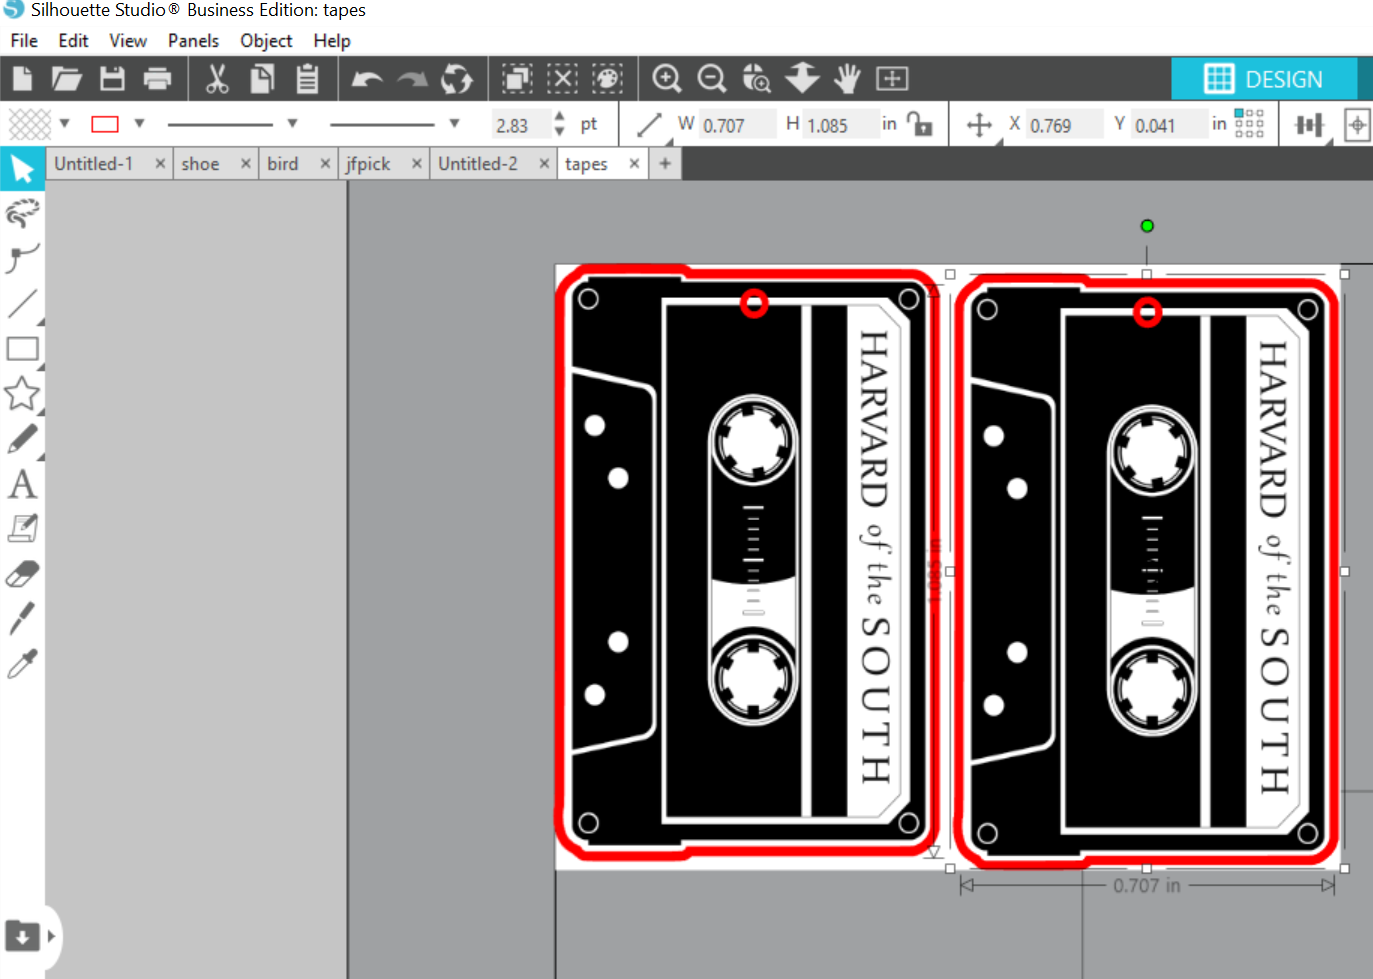Increase line thickness with stepper arrows
Image resolution: width=1373 pixels, height=979 pixels.
coord(559,116)
